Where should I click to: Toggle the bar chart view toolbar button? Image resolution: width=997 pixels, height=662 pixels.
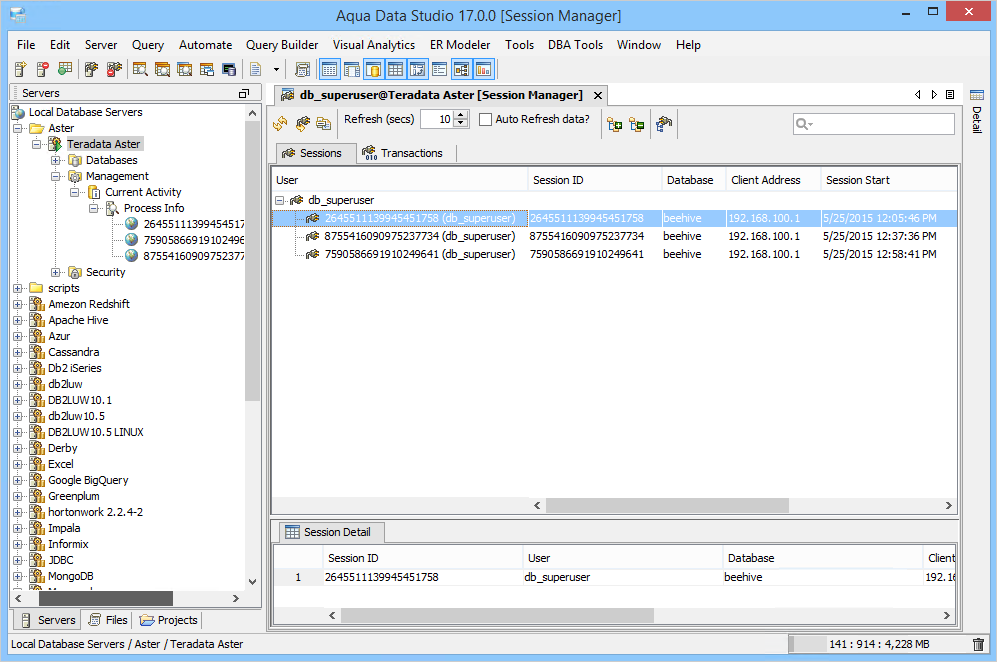click(x=483, y=69)
